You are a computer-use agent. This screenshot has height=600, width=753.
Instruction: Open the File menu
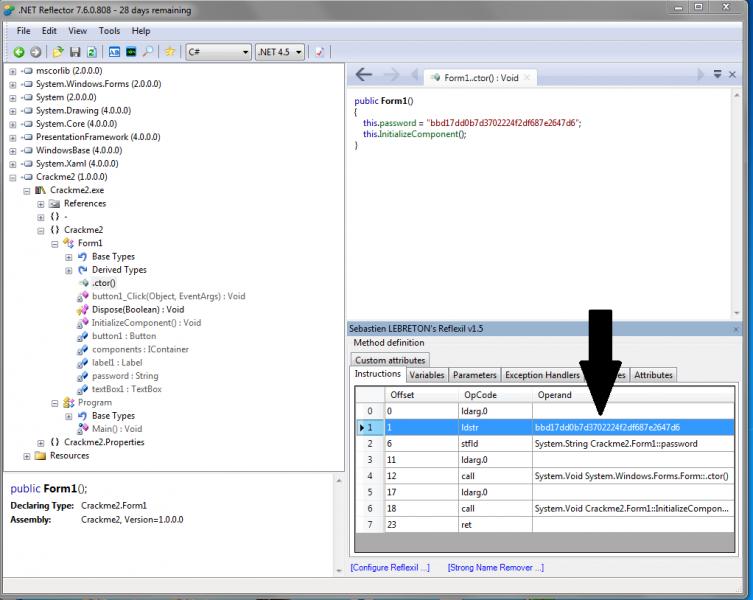(x=23, y=31)
